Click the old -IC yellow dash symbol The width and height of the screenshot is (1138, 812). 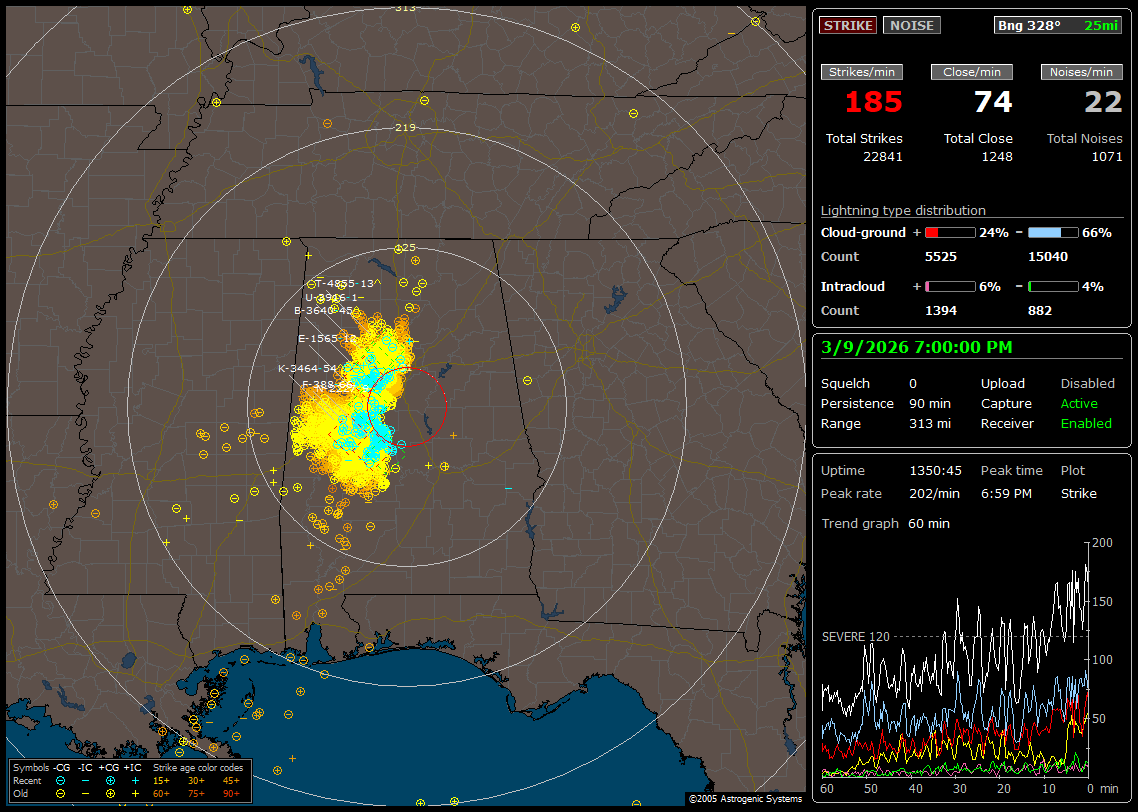pyautogui.click(x=85, y=793)
